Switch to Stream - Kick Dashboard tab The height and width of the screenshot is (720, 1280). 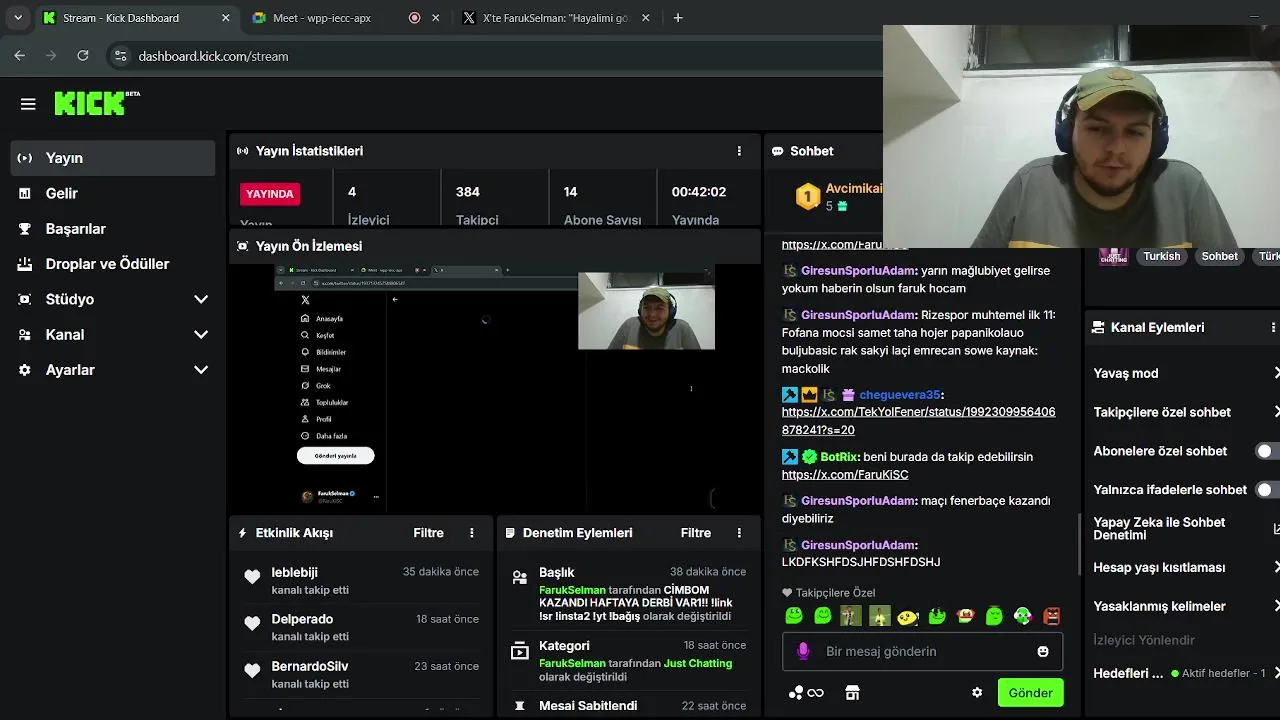point(136,18)
